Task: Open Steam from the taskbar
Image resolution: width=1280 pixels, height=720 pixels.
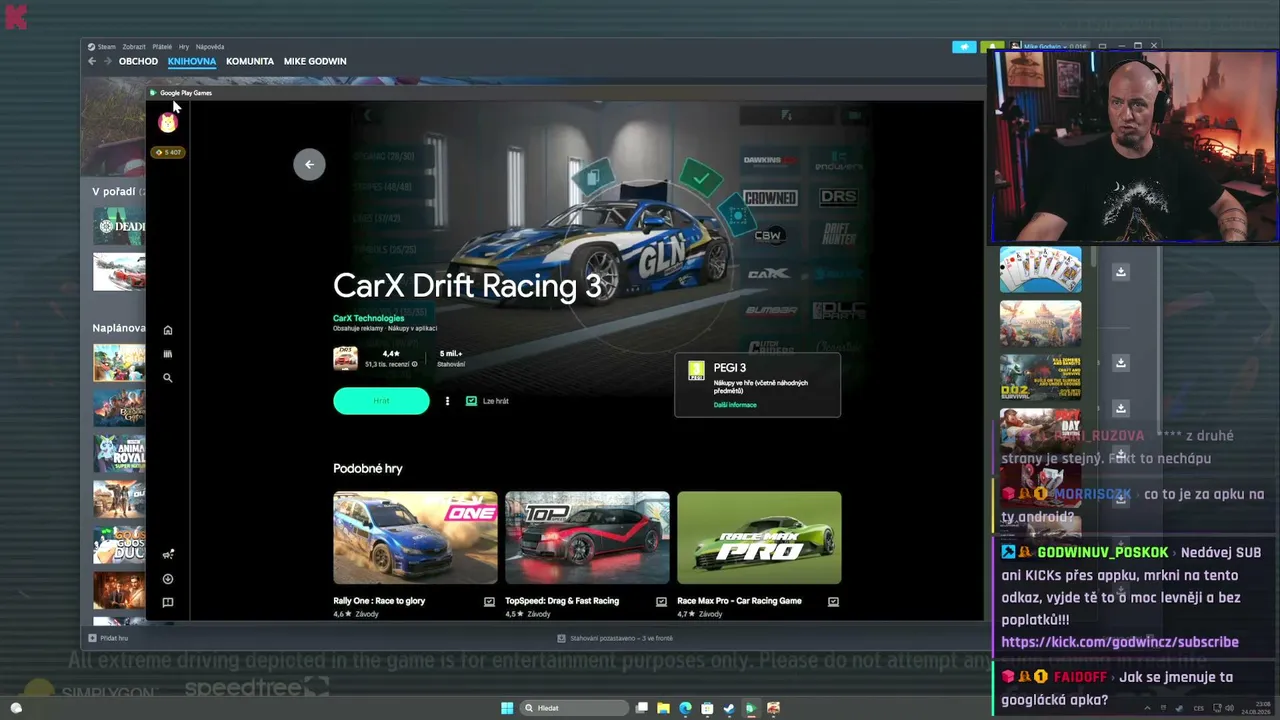Action: point(729,708)
